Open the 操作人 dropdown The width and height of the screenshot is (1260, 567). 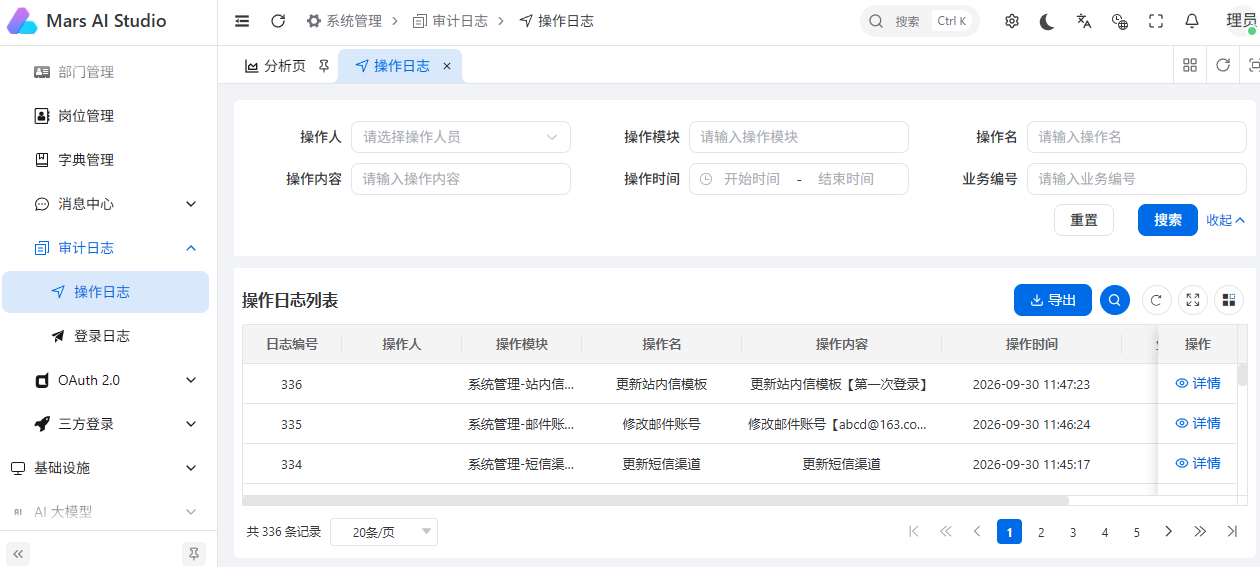(x=461, y=137)
